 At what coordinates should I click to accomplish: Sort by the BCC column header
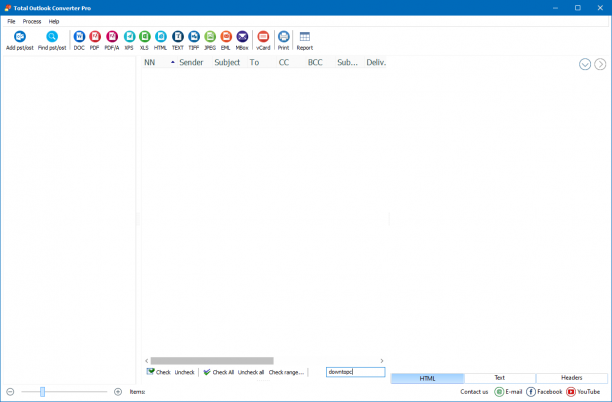[x=320, y=62]
